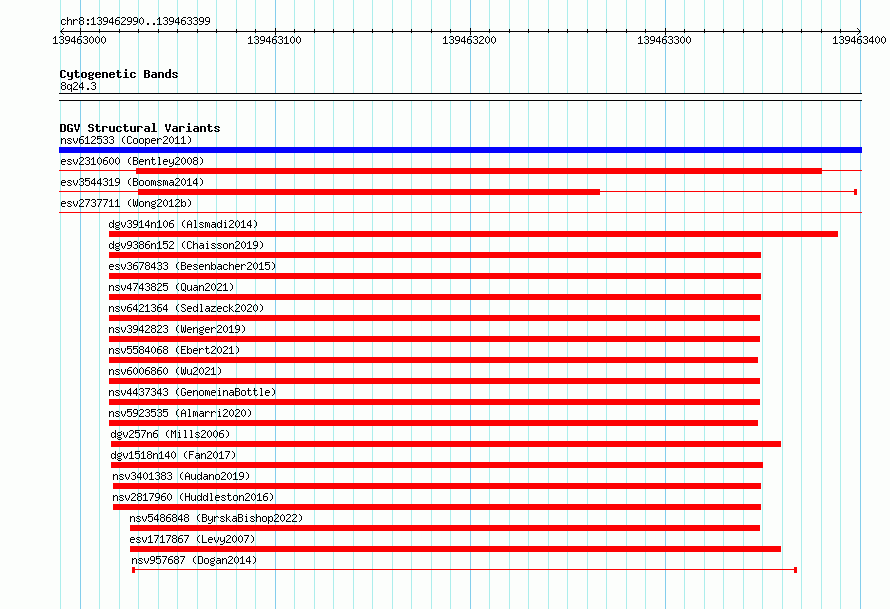Click the dgv9386n152 red variant bar
Screen dimensions: 890x609
pyautogui.click(x=435, y=255)
